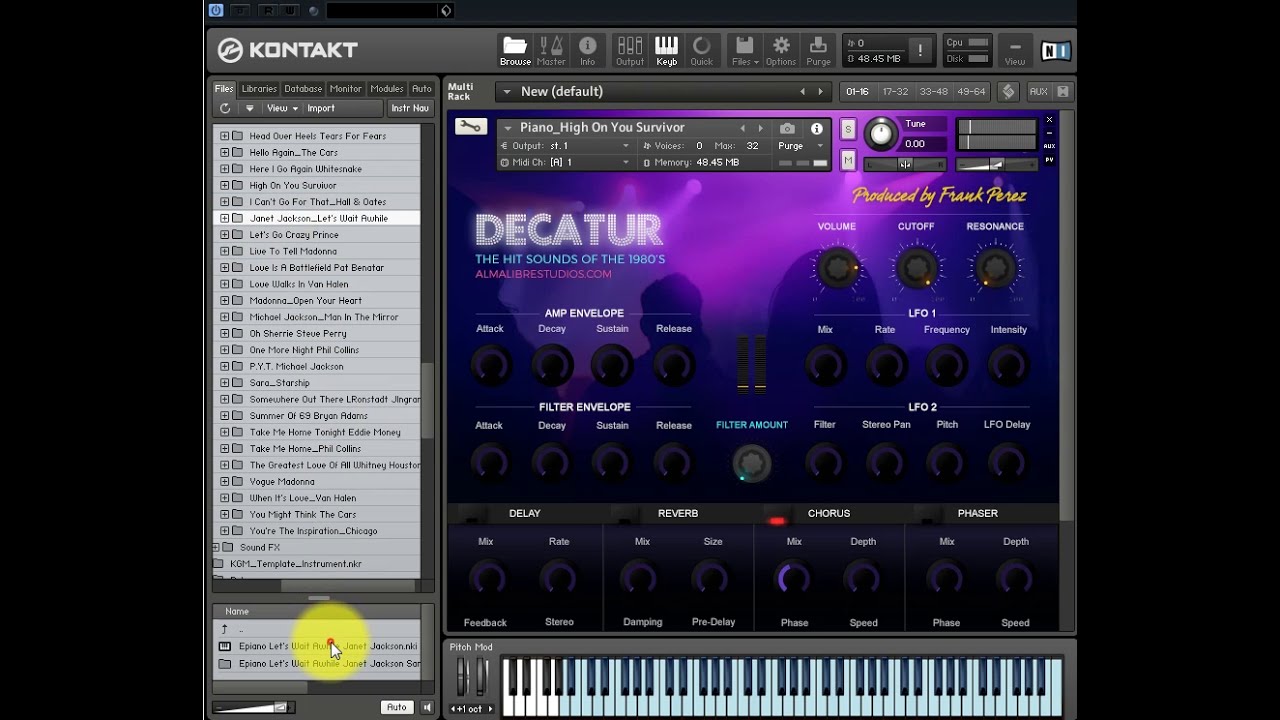The height and width of the screenshot is (720, 1280).
Task: Enable the Phaser effect switch
Action: (x=926, y=518)
